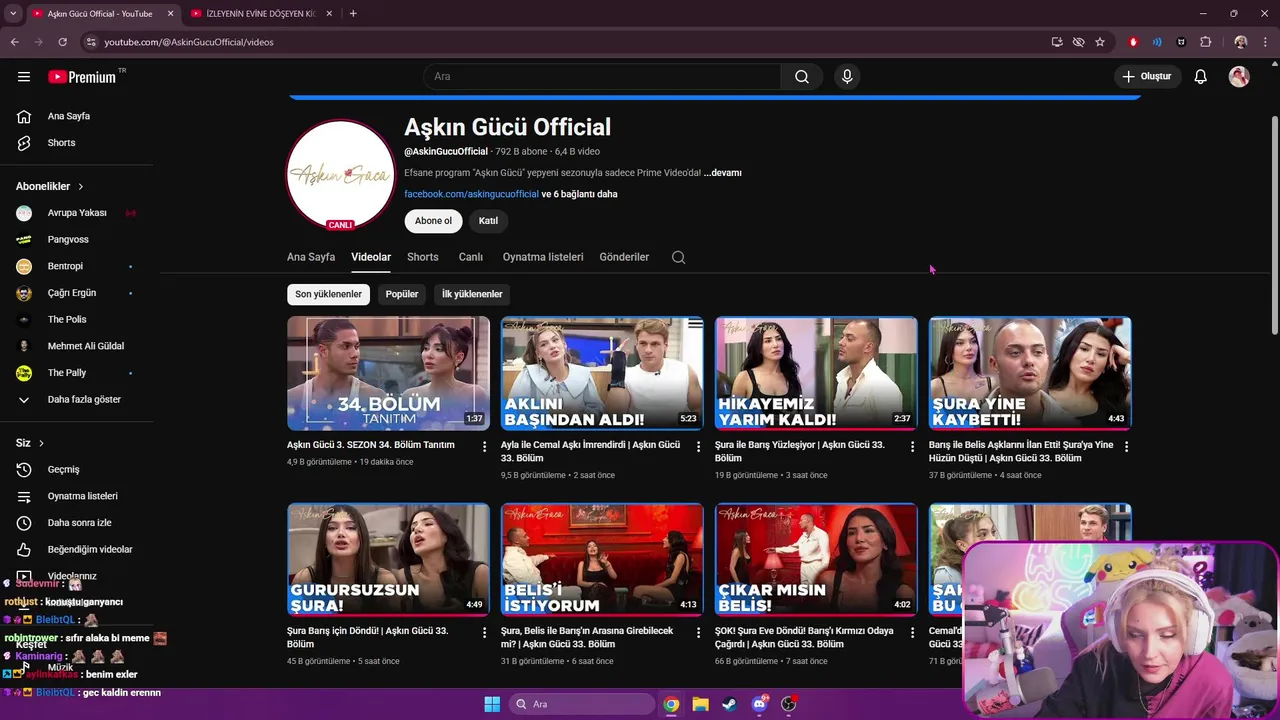Screen dimensions: 1280x720
Task: Click the Windows taskbar Ara search box
Action: click(x=581, y=704)
